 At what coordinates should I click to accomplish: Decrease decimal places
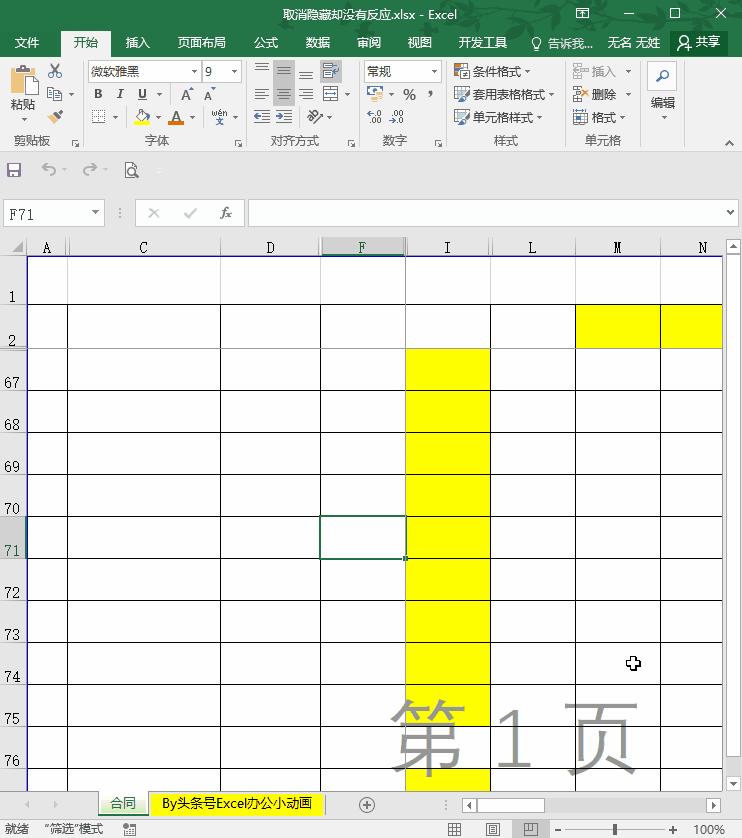point(397,117)
